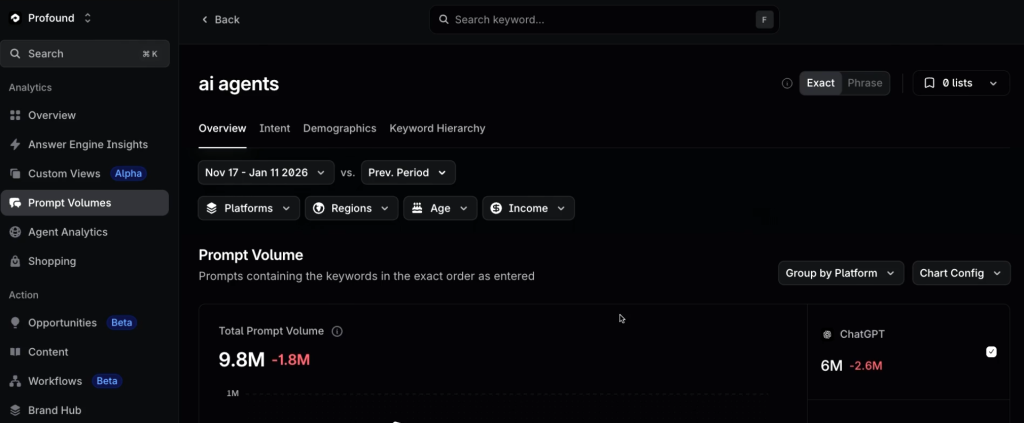1024x423 pixels.
Task: Click the Opportunities lightbulb icon
Action: pos(15,322)
